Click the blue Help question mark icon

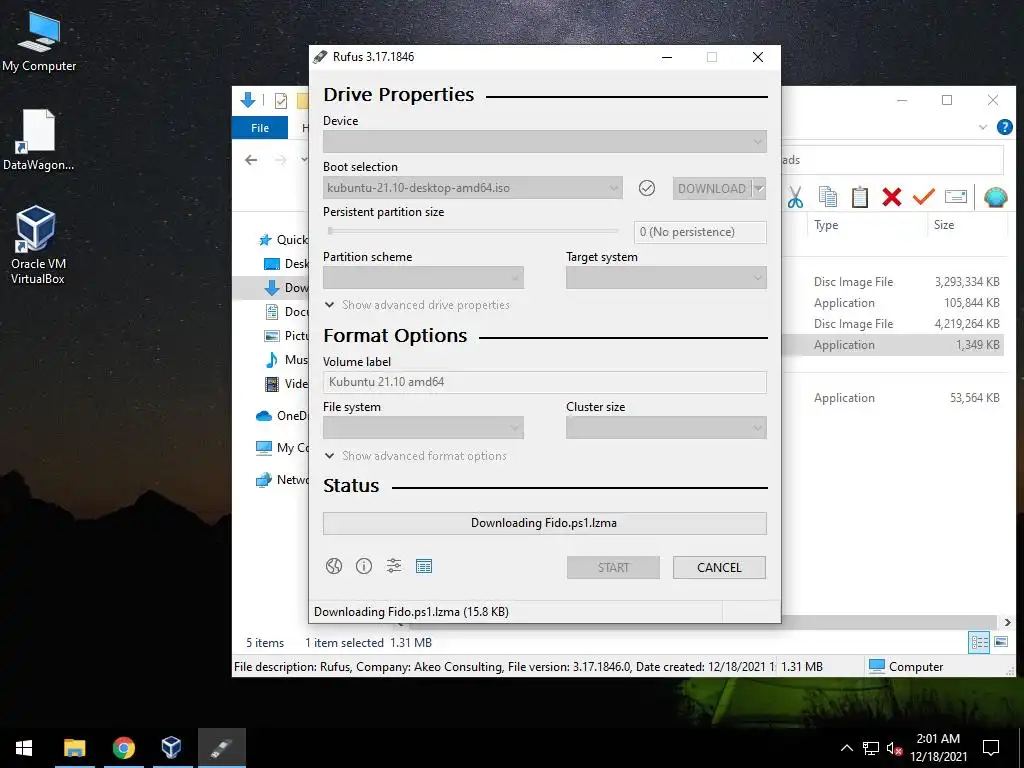tap(1004, 127)
